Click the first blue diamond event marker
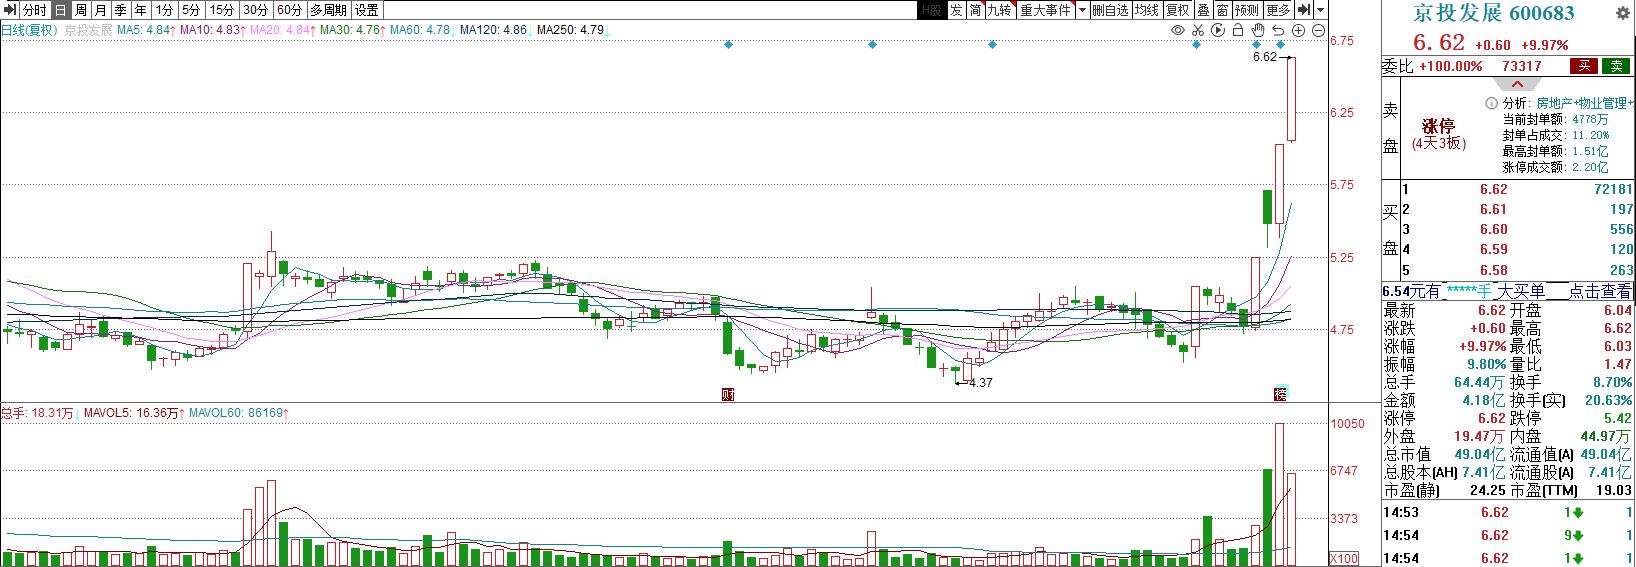Viewport: 1636px width, 567px height. click(729, 45)
